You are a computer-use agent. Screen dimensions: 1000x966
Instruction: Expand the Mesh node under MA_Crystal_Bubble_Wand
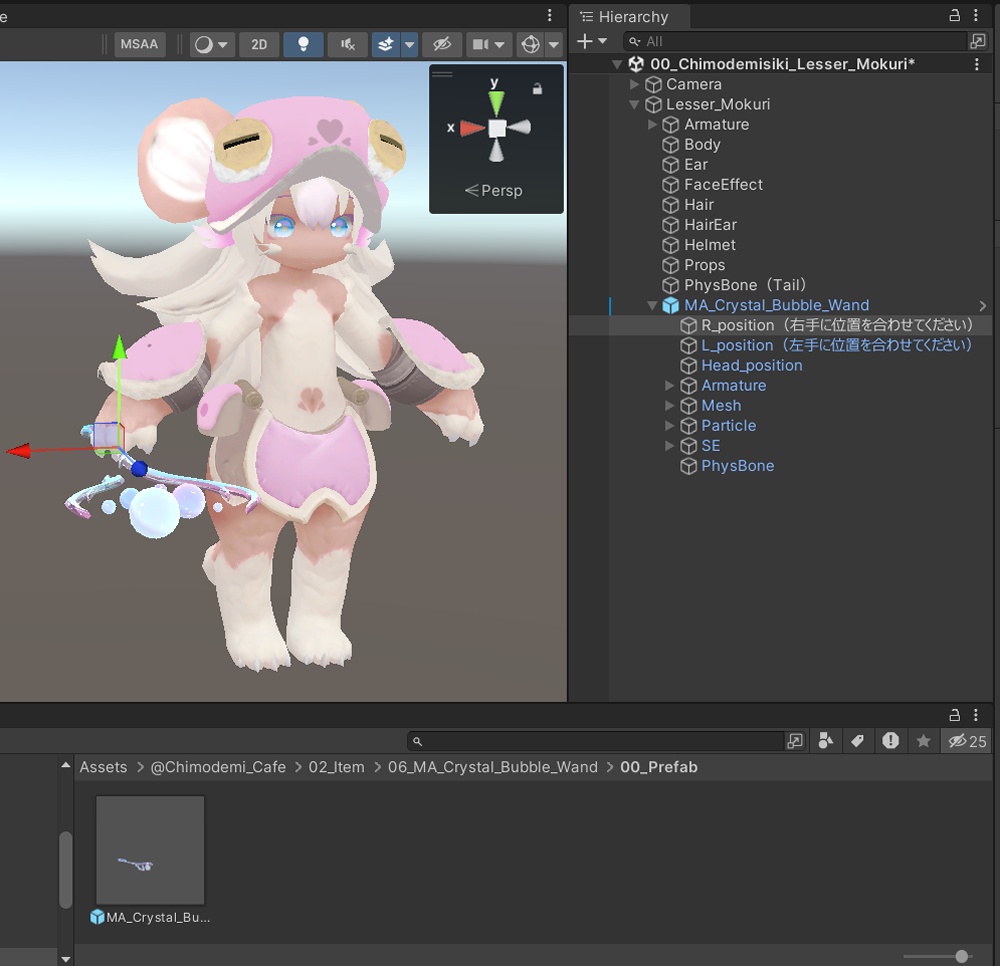[x=669, y=405]
